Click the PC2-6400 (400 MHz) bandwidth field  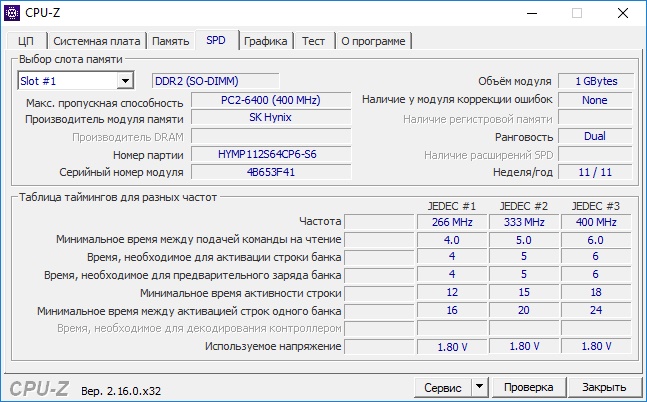click(271, 100)
